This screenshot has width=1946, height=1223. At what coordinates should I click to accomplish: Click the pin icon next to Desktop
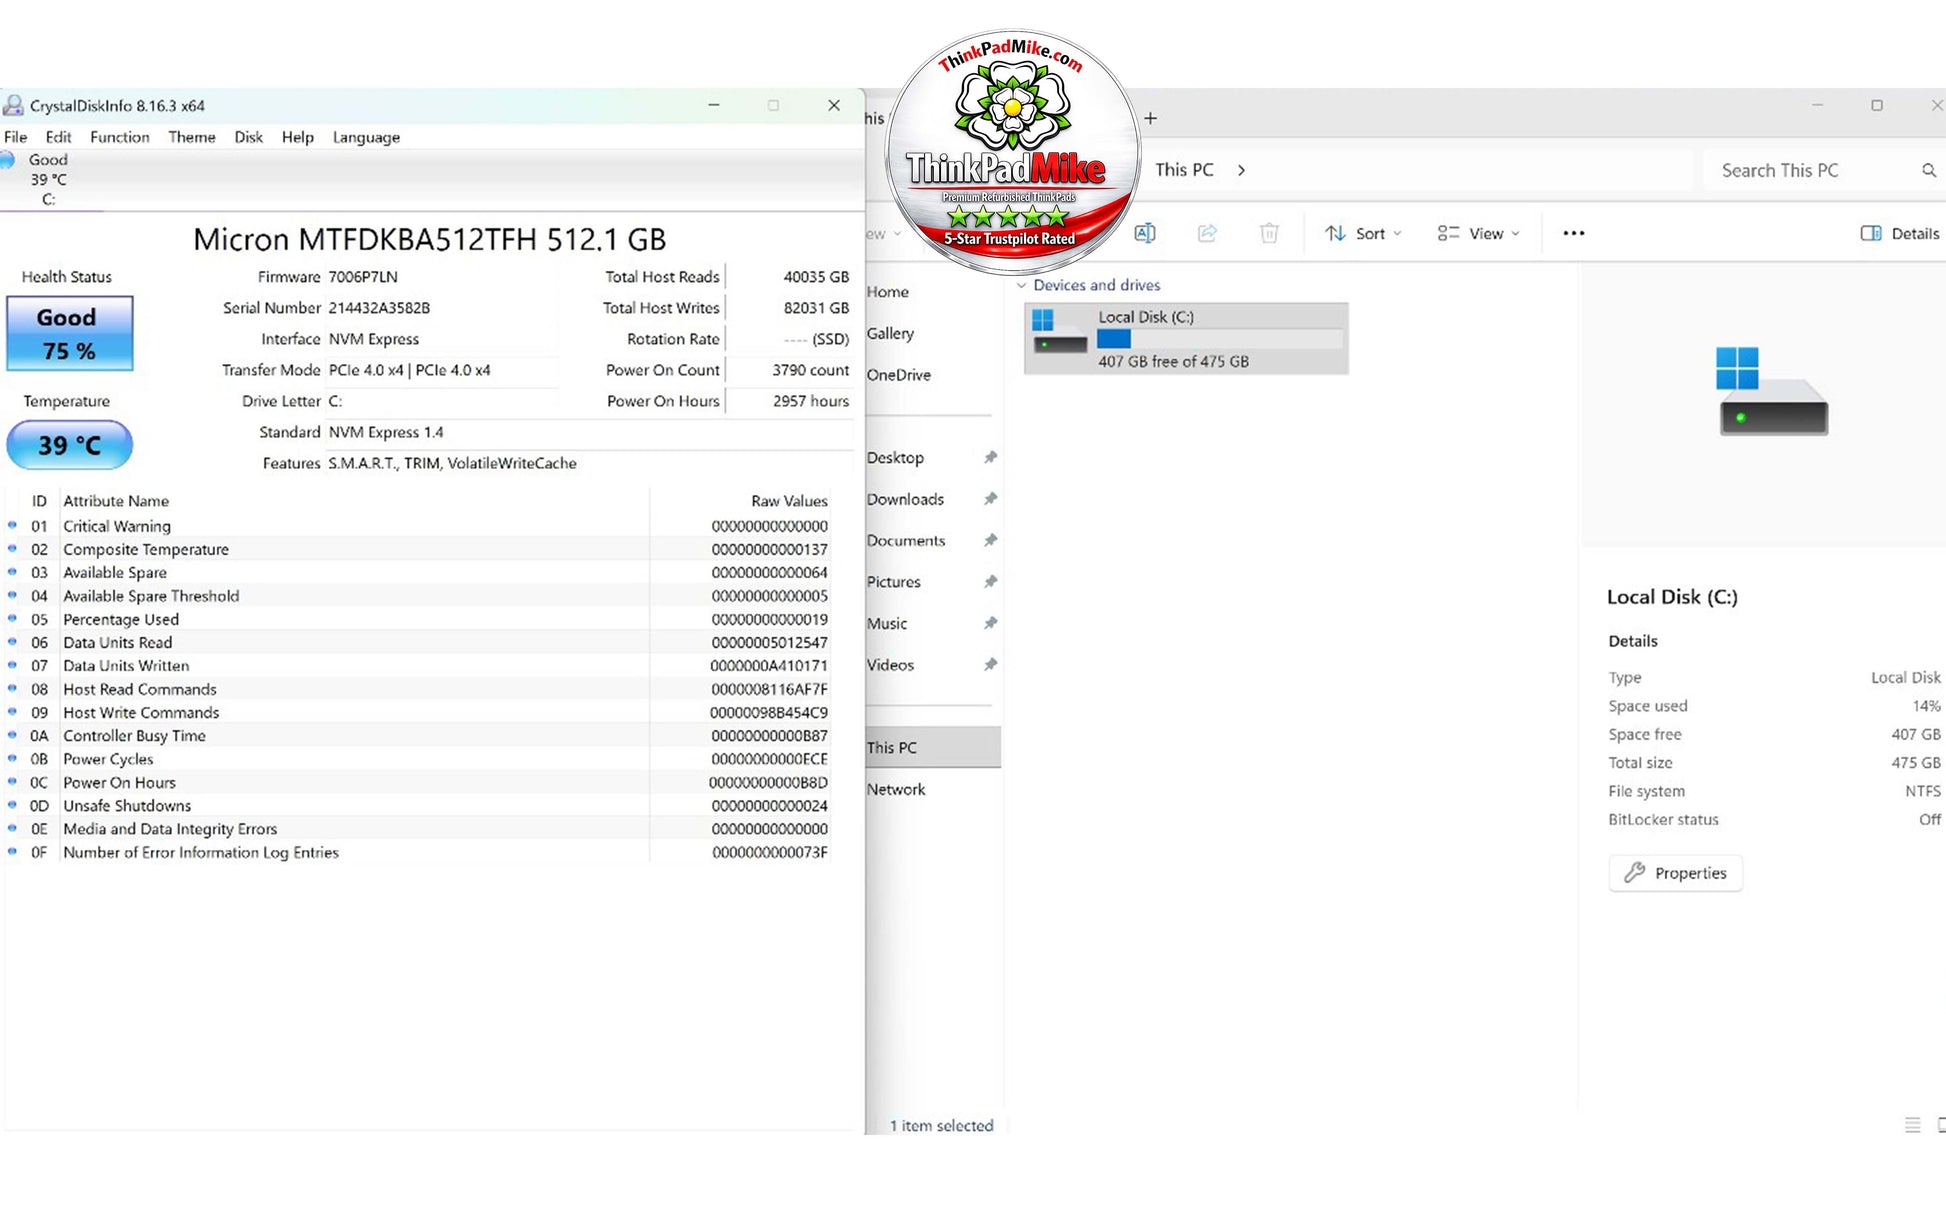pos(990,457)
